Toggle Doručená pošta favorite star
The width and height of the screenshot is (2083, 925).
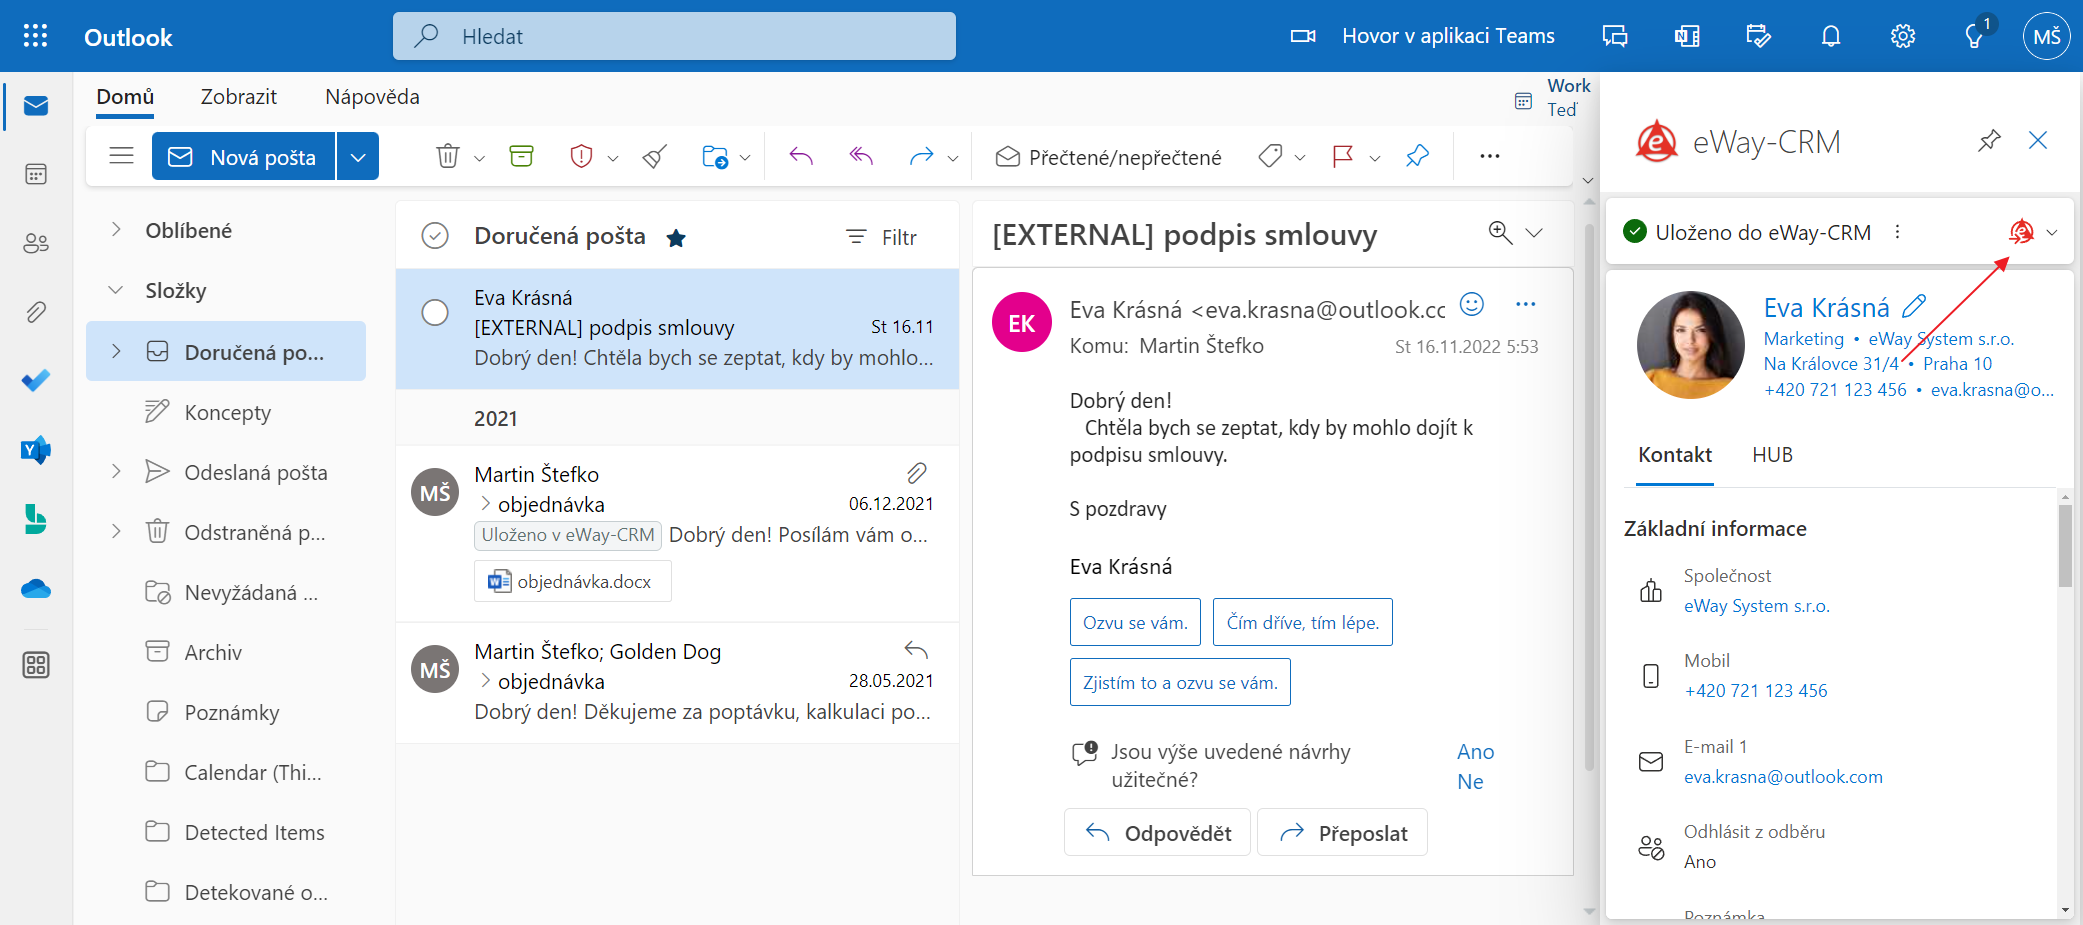click(x=676, y=237)
